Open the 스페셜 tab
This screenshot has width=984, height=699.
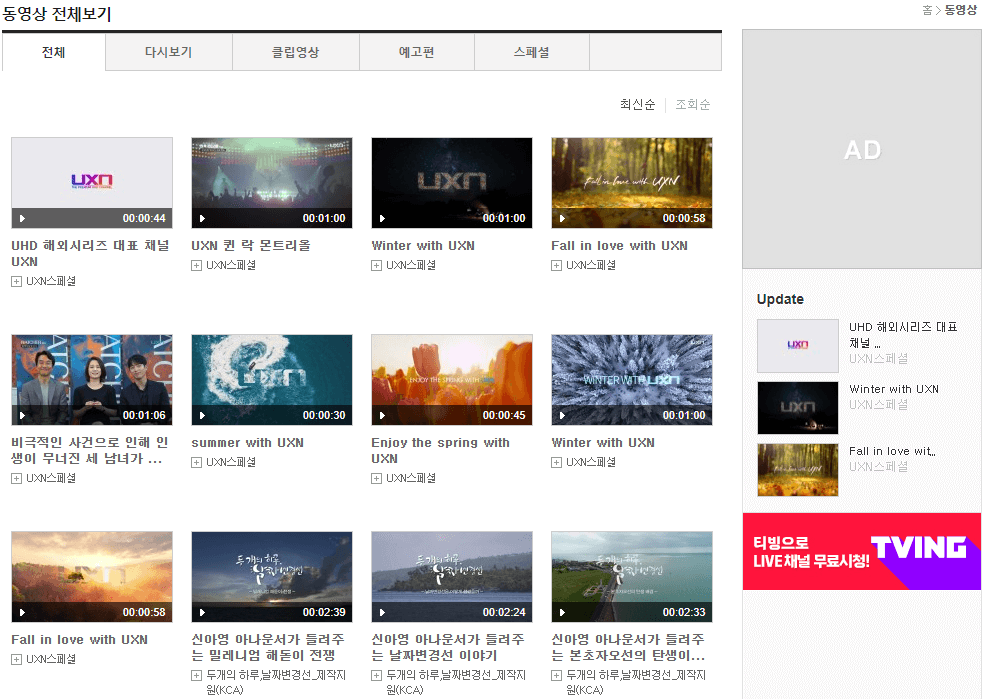(x=531, y=52)
